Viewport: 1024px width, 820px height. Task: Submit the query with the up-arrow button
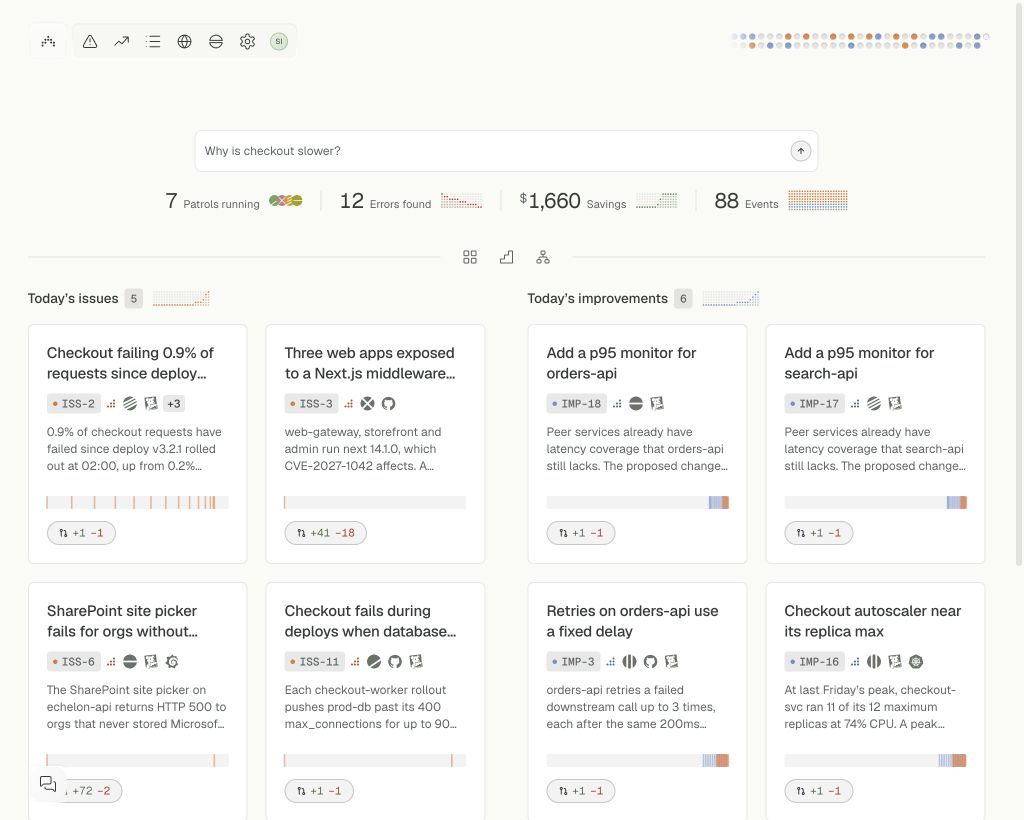coord(801,151)
